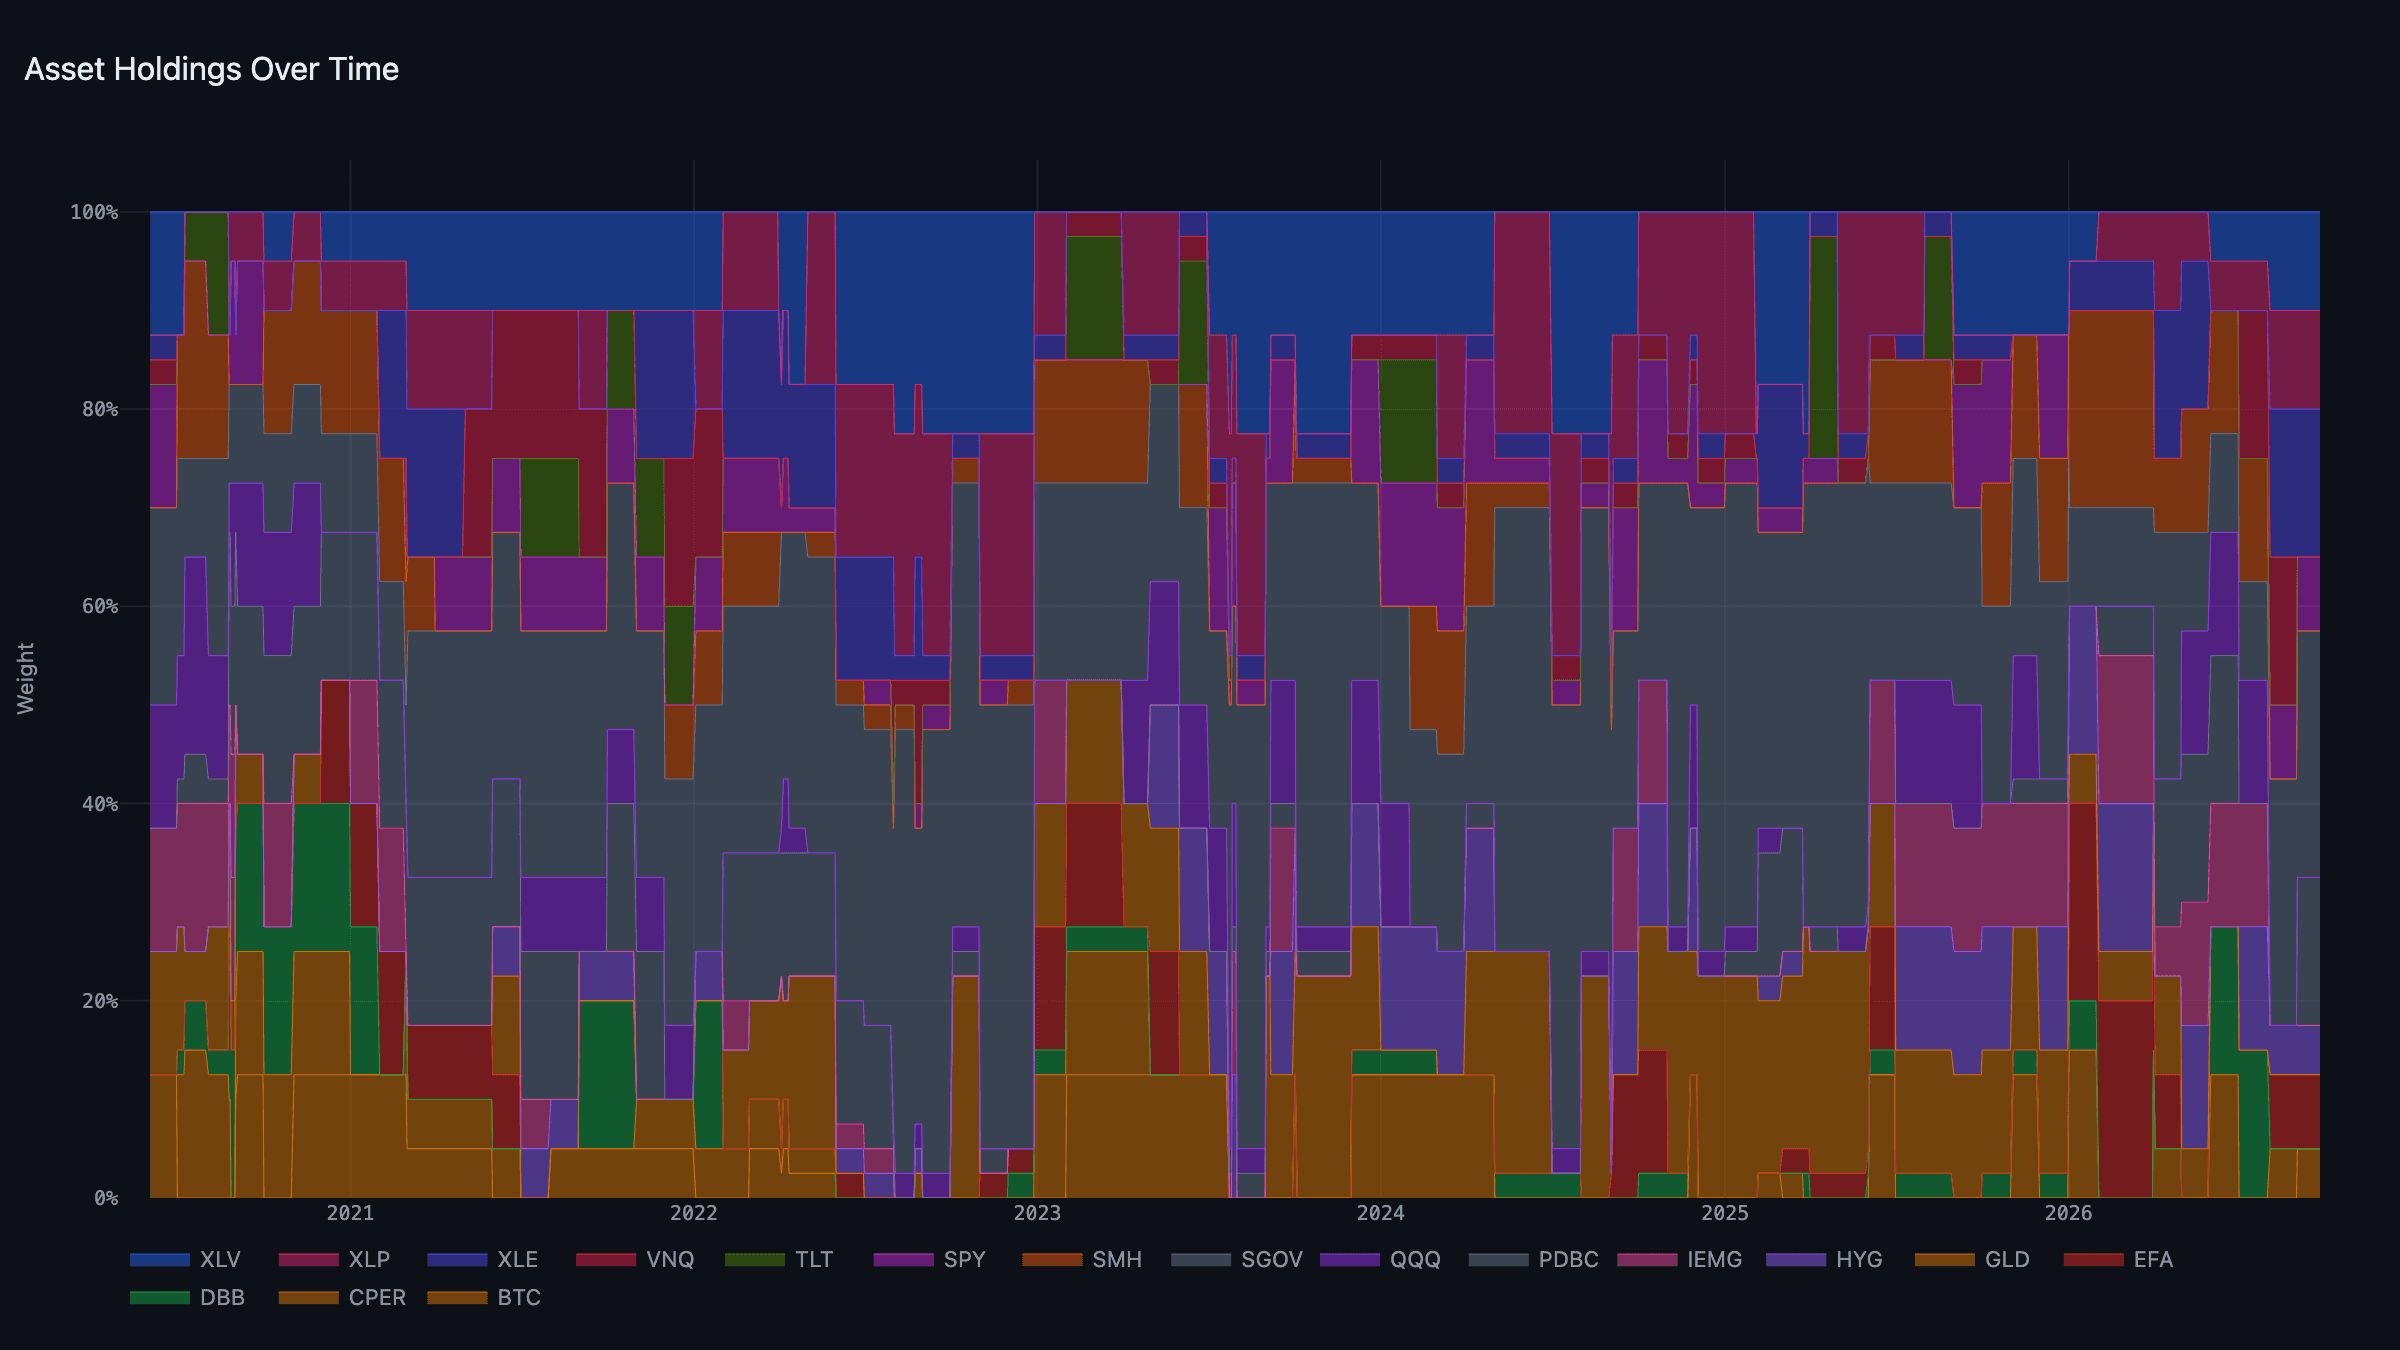Viewport: 2400px width, 1350px height.
Task: Hide the SMH series
Action: coord(1082,1259)
